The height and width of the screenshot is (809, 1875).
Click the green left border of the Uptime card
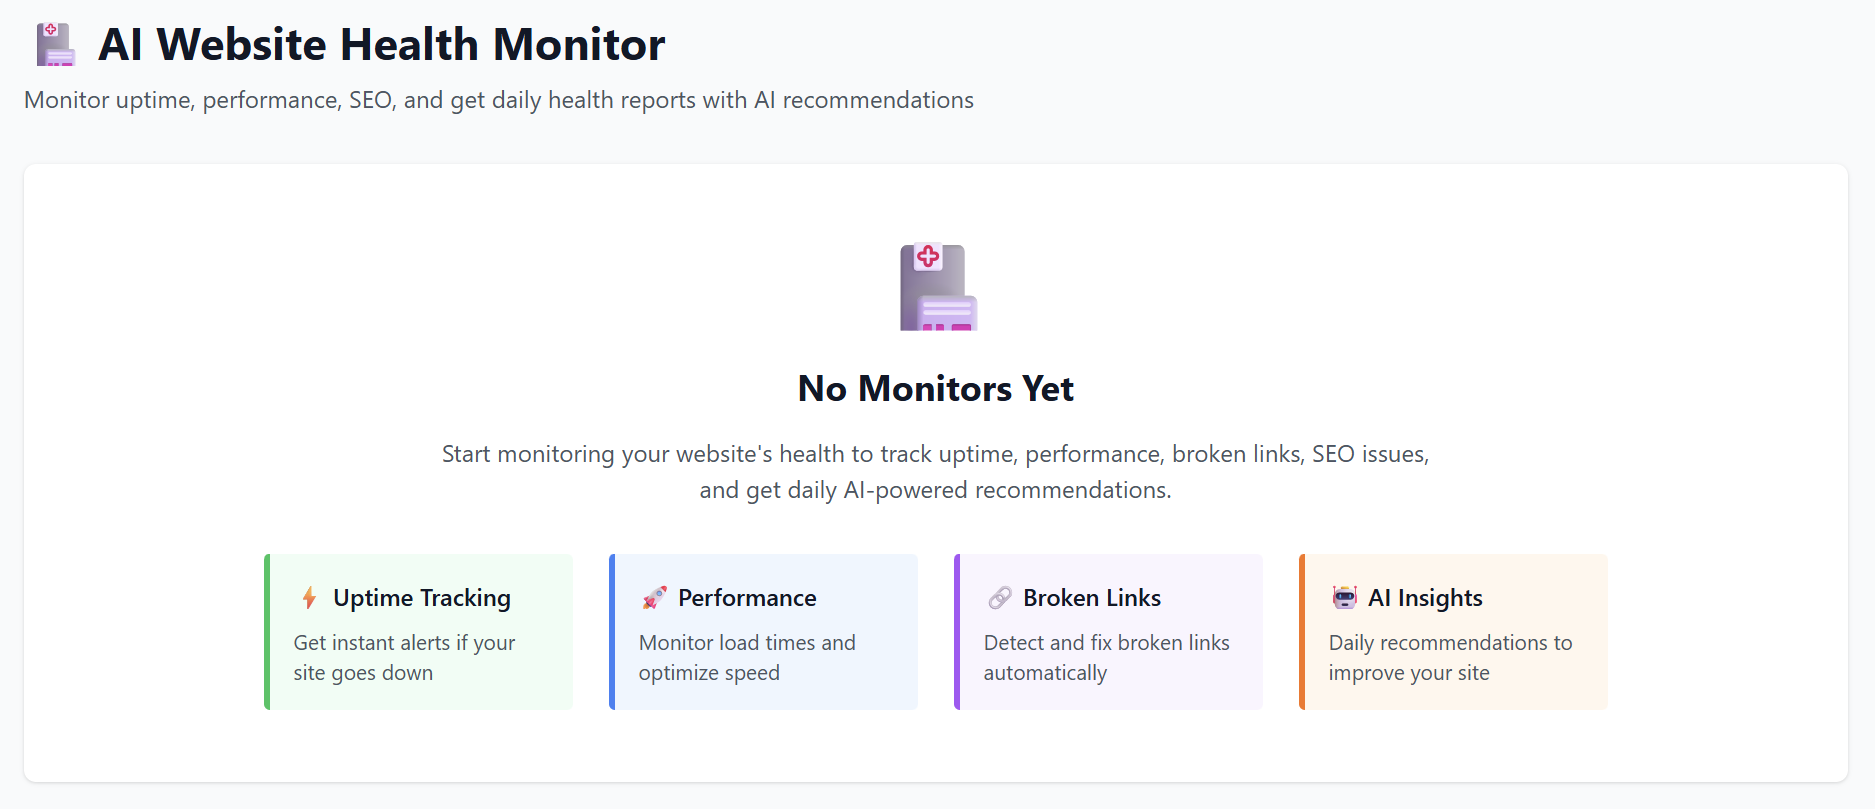(267, 632)
